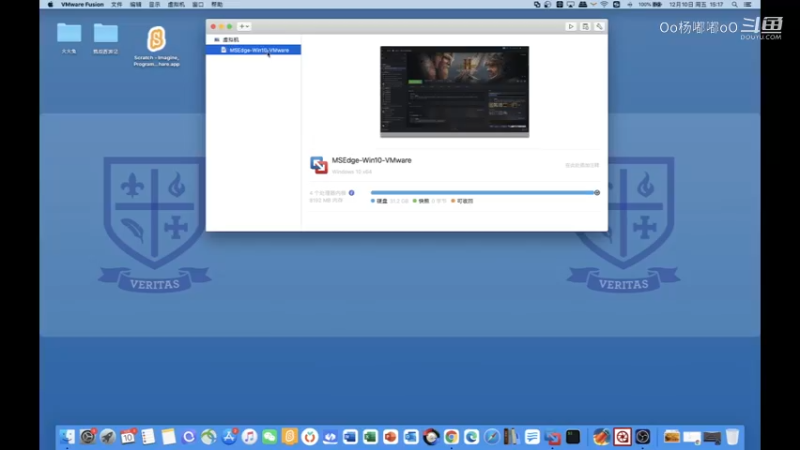Open the snapshots manager toolbar icon
800x450 pixels.
coord(585,27)
